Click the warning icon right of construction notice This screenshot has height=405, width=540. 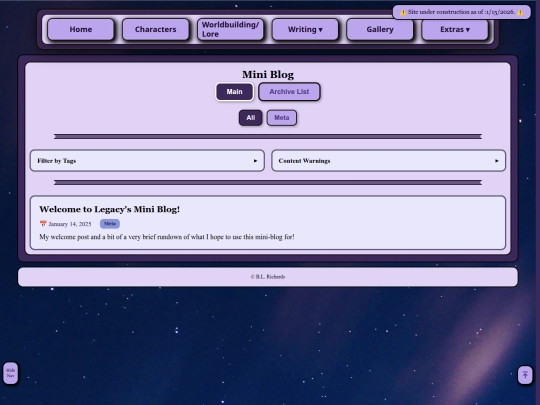(520, 12)
